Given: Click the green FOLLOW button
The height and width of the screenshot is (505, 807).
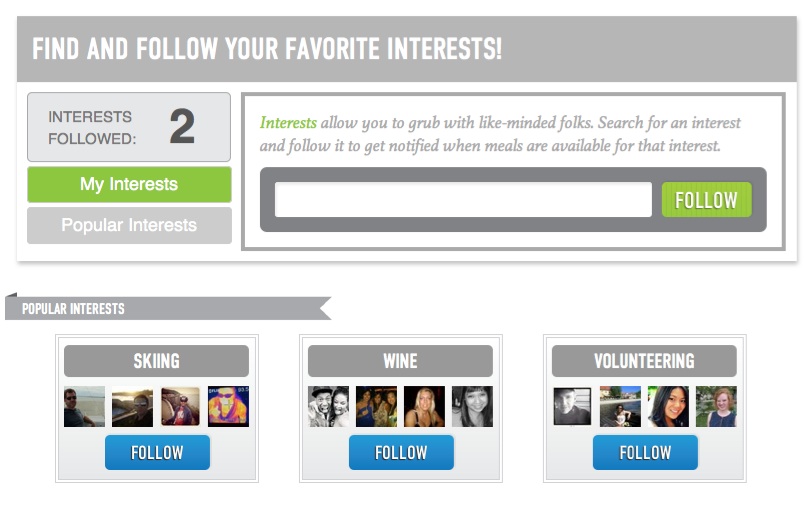Looking at the screenshot, I should pos(707,200).
